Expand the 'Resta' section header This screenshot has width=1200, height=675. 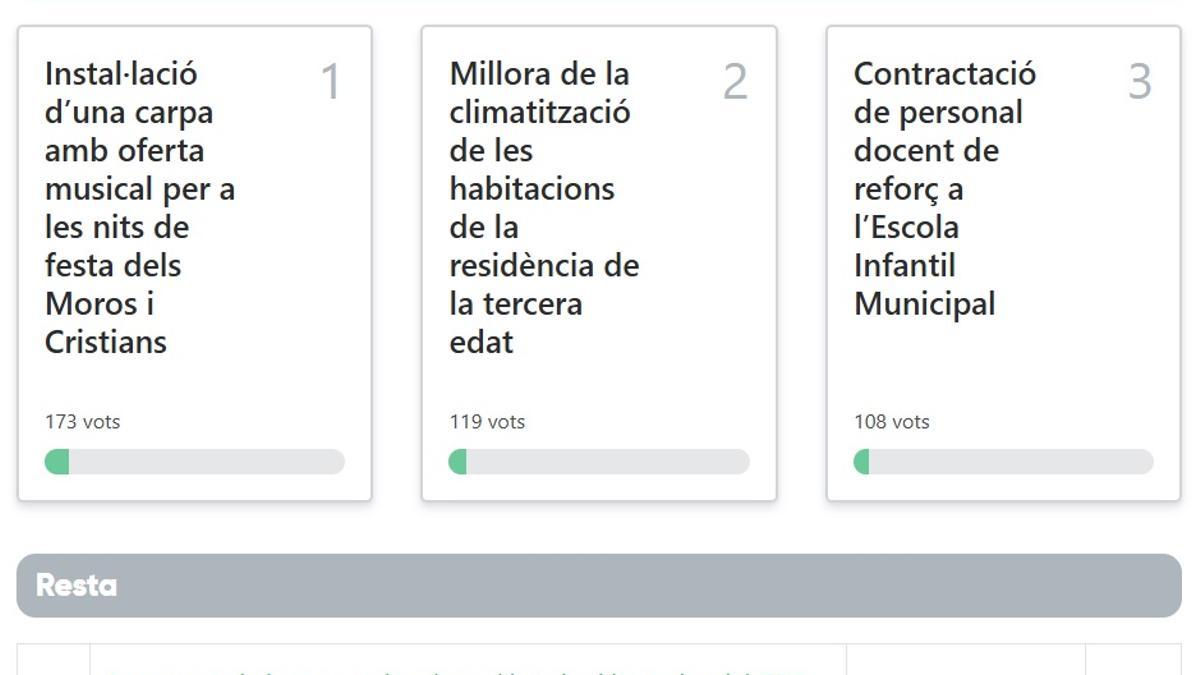click(x=75, y=585)
